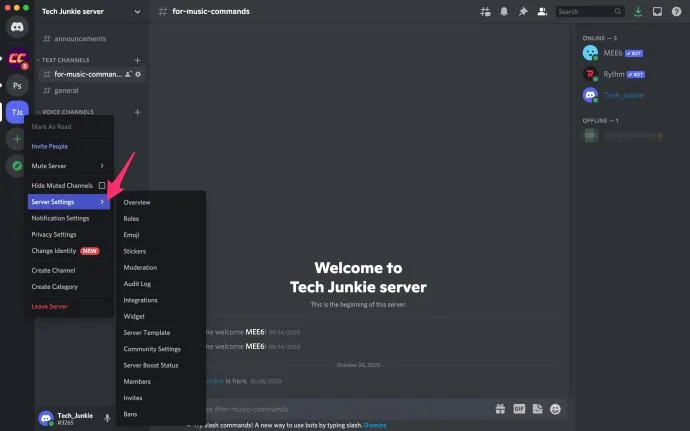Screen dimensions: 690x431
Task: Toggle the Hide Muted Channels checkbox
Action: tap(102, 185)
